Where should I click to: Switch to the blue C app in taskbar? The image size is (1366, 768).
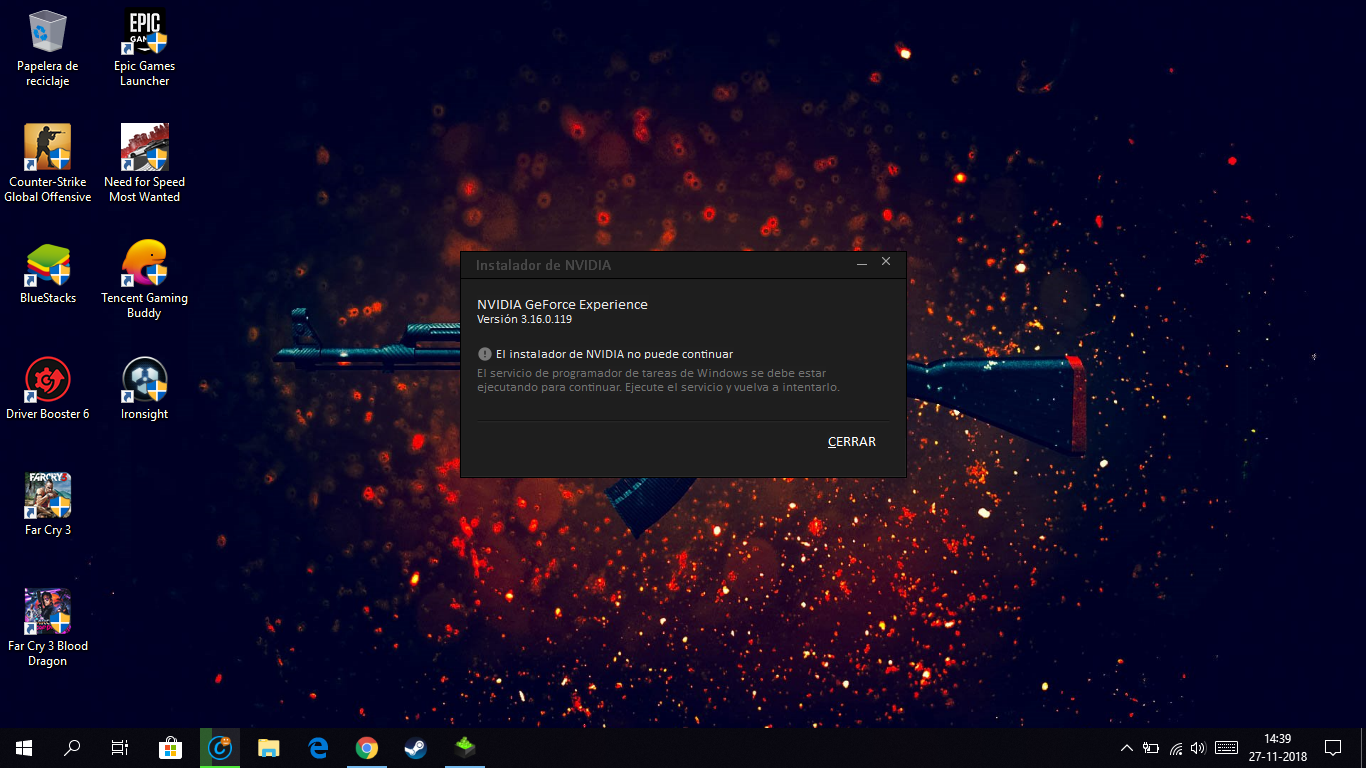click(219, 748)
